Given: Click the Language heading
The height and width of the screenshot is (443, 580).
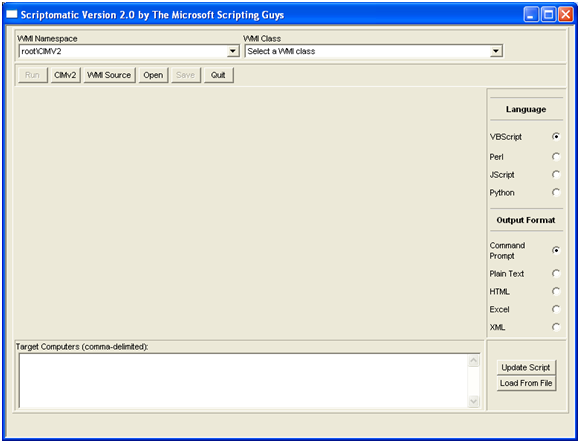Looking at the screenshot, I should click(526, 109).
